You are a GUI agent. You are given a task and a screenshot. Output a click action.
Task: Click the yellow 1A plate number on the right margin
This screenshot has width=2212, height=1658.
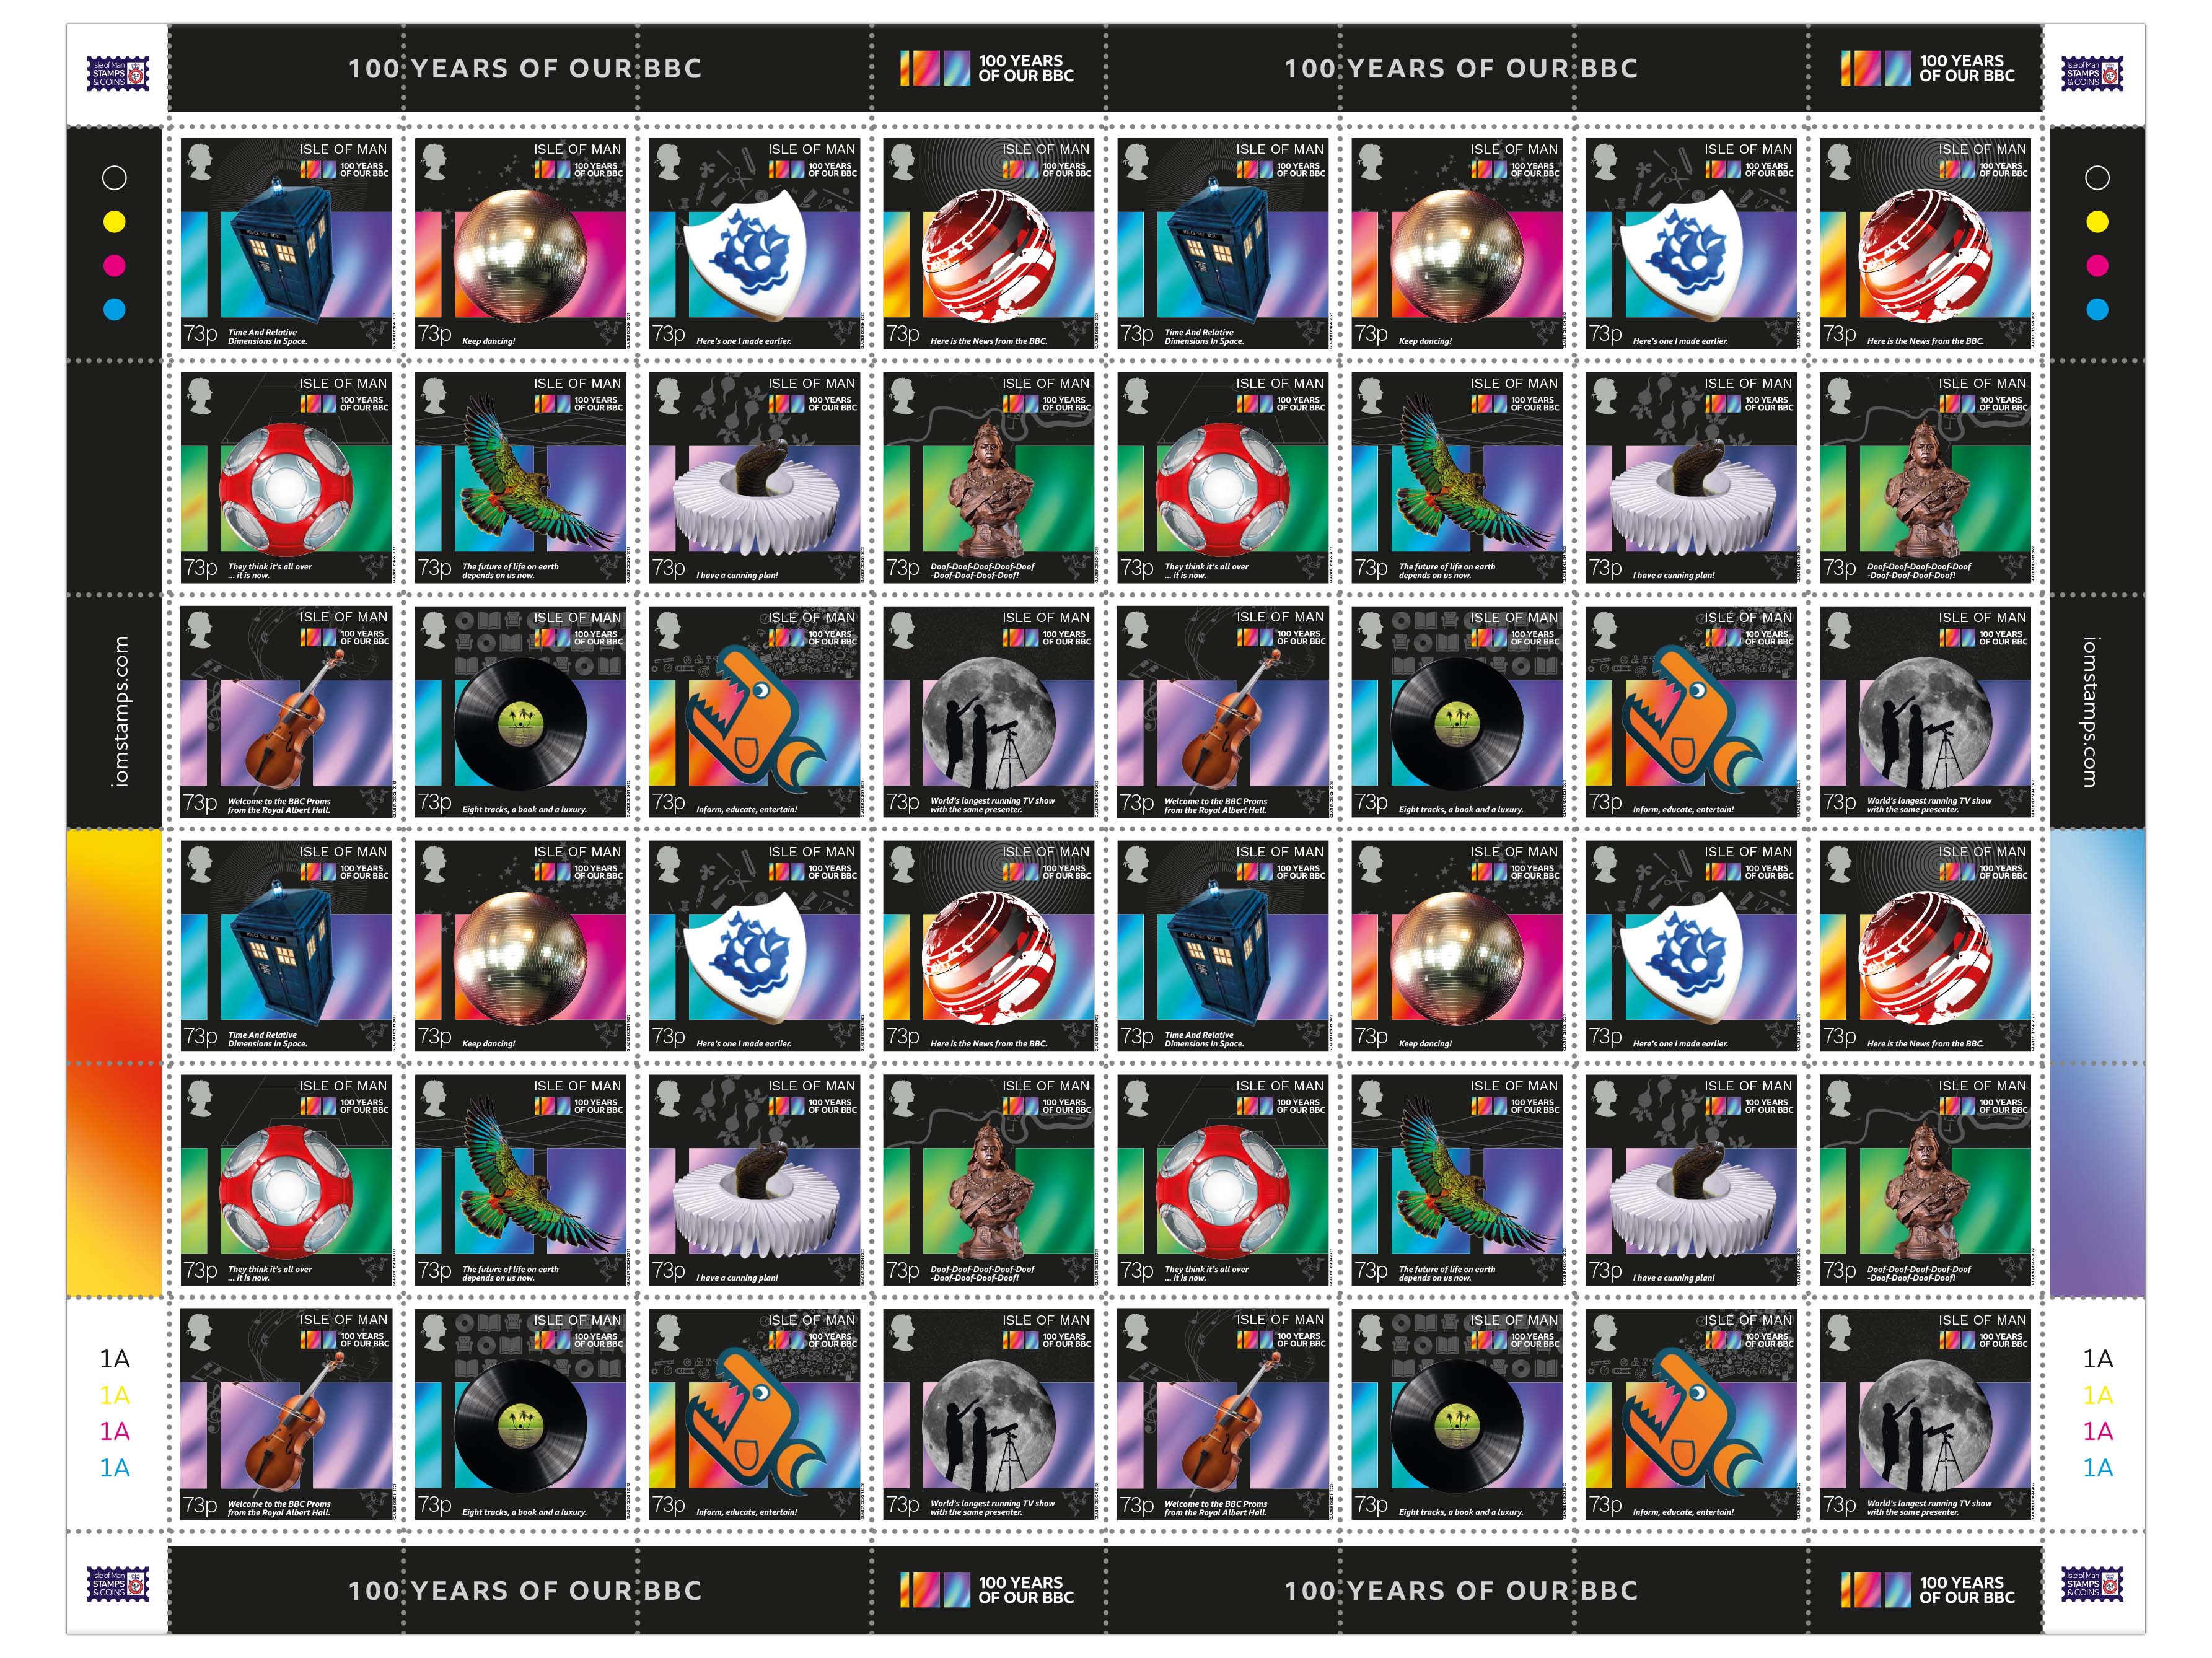[x=2098, y=1395]
